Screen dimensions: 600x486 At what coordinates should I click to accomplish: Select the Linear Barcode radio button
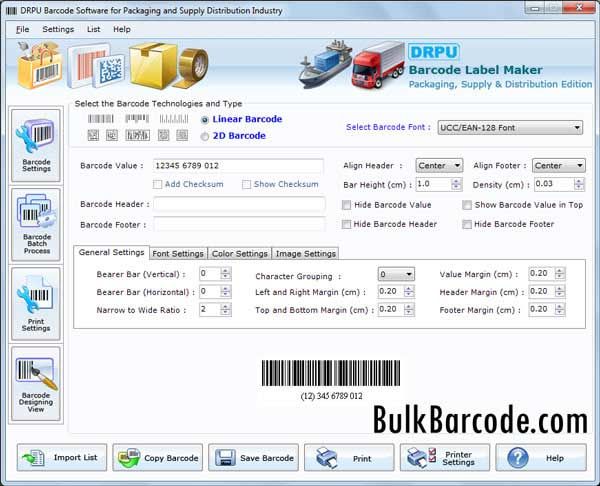205,120
